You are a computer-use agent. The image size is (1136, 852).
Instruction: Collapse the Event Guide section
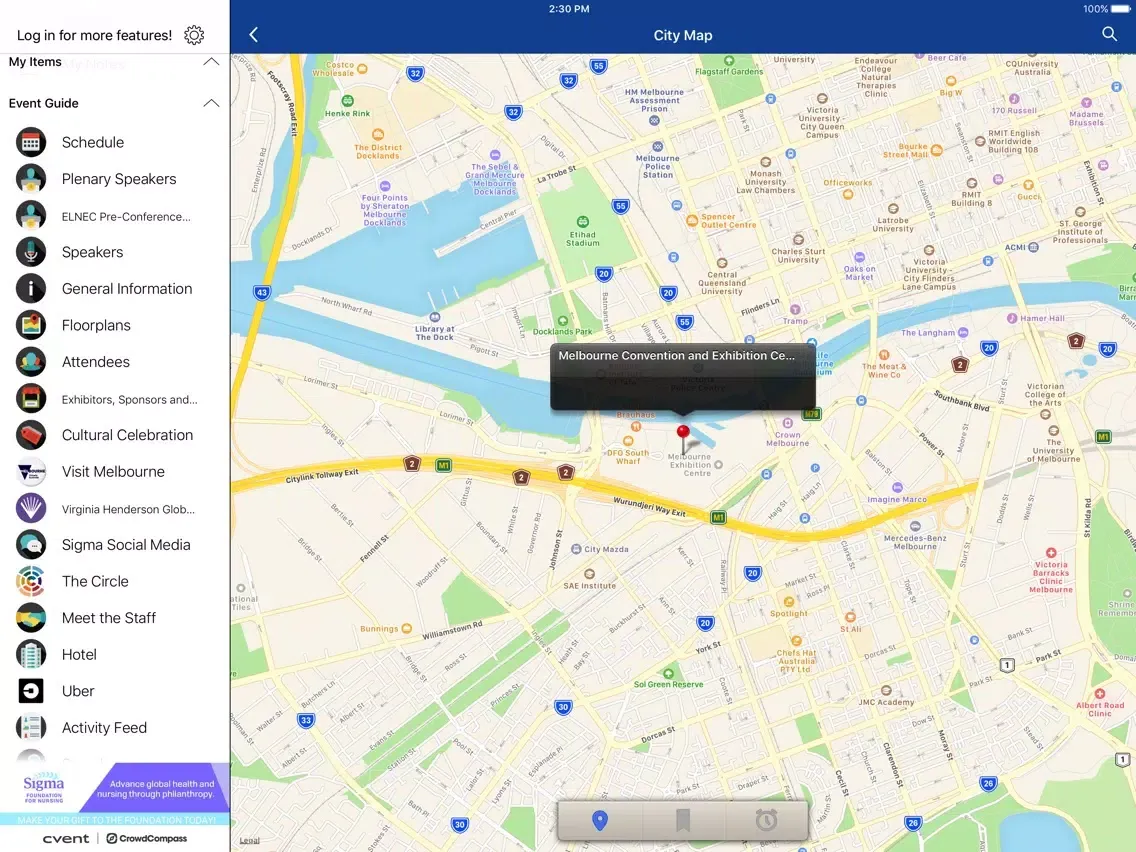click(x=211, y=103)
